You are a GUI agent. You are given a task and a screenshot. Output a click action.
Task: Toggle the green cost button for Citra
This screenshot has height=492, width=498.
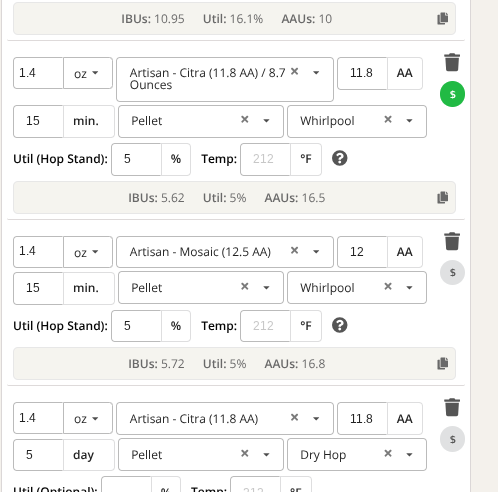tap(452, 94)
